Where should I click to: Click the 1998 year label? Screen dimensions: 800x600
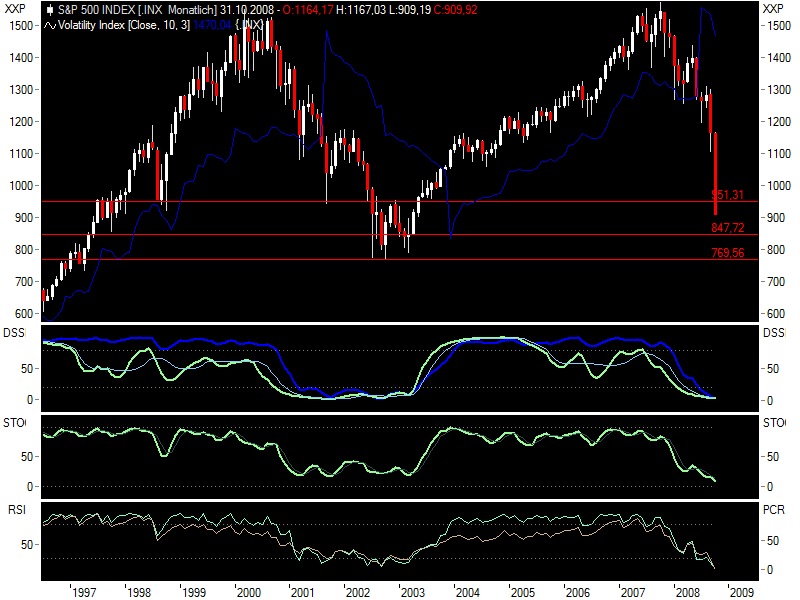tap(139, 592)
